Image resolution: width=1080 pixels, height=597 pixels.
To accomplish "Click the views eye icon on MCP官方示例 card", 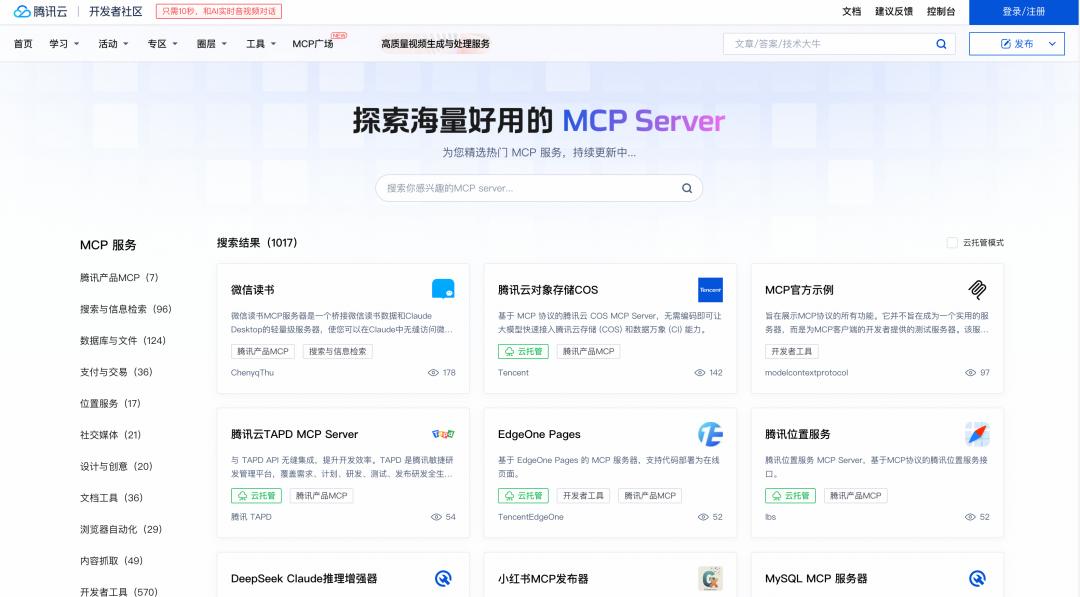I will [970, 373].
